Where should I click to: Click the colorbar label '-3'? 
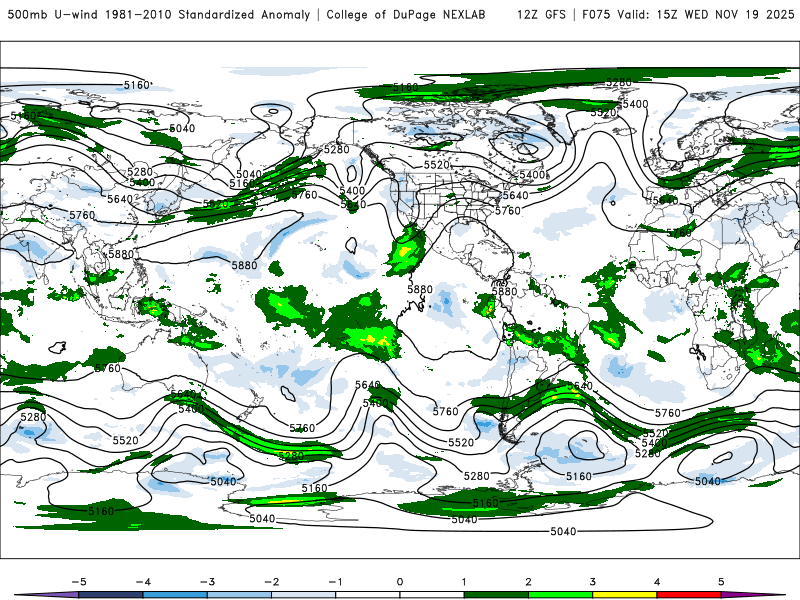[207, 582]
